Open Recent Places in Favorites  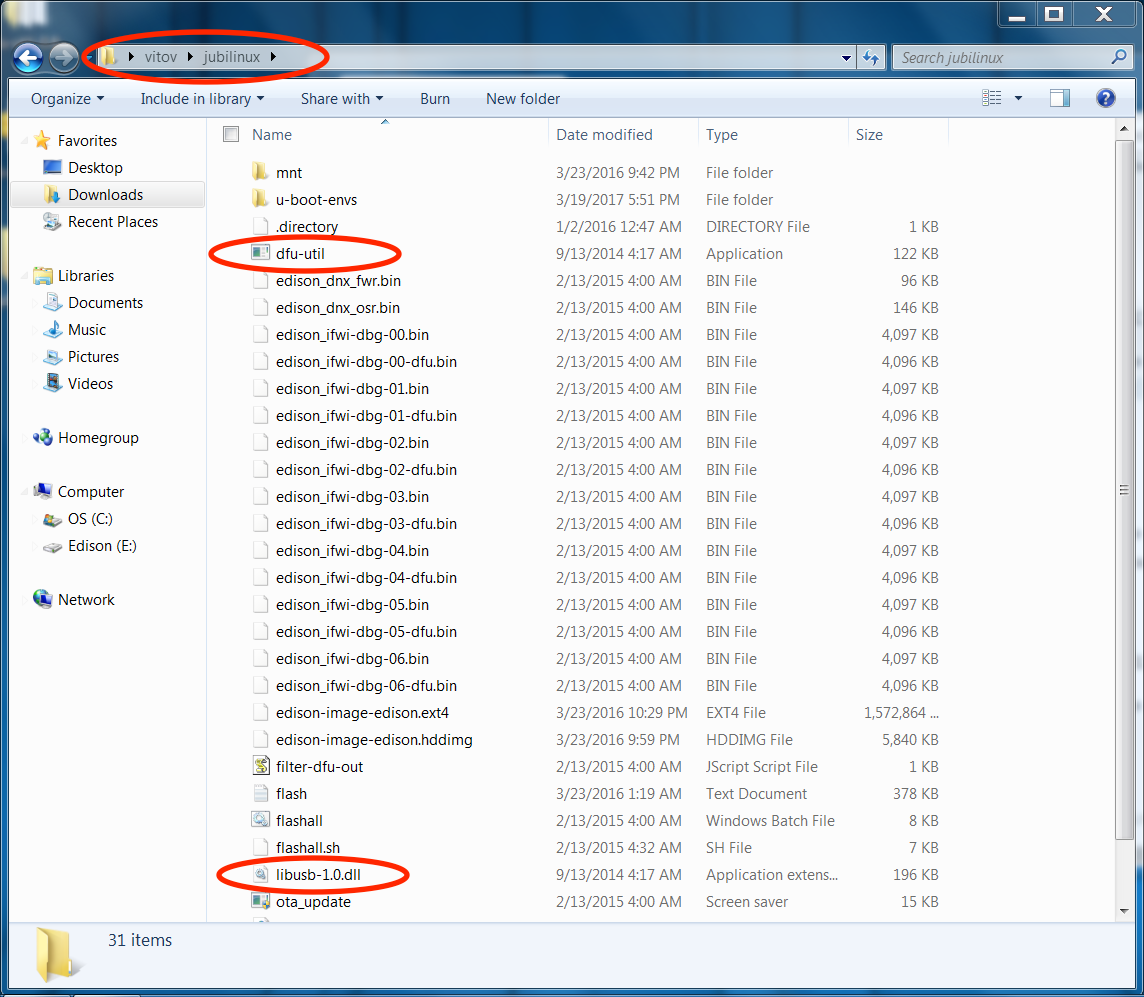tap(112, 222)
